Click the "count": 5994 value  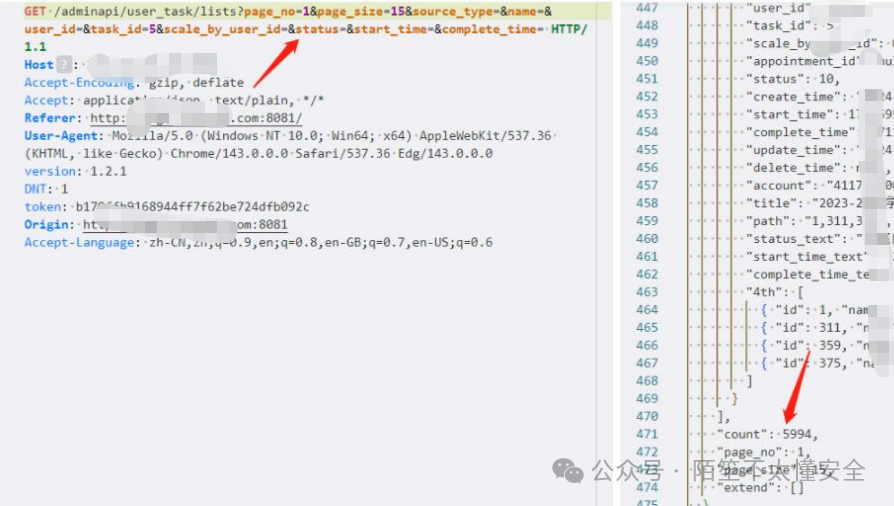(x=797, y=434)
